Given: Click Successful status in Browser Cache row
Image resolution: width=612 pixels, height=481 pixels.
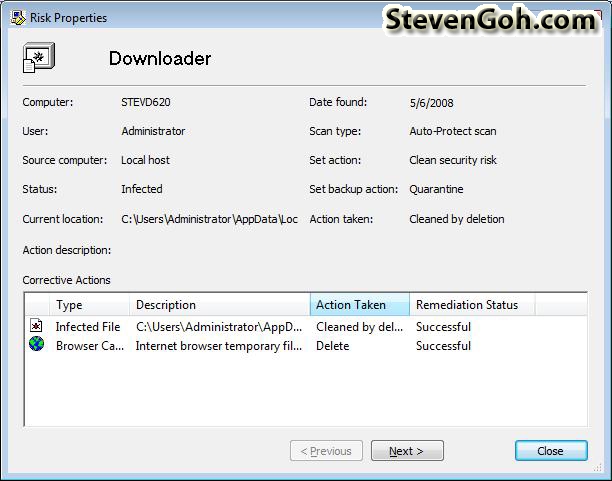Looking at the screenshot, I should pyautogui.click(x=443, y=346).
